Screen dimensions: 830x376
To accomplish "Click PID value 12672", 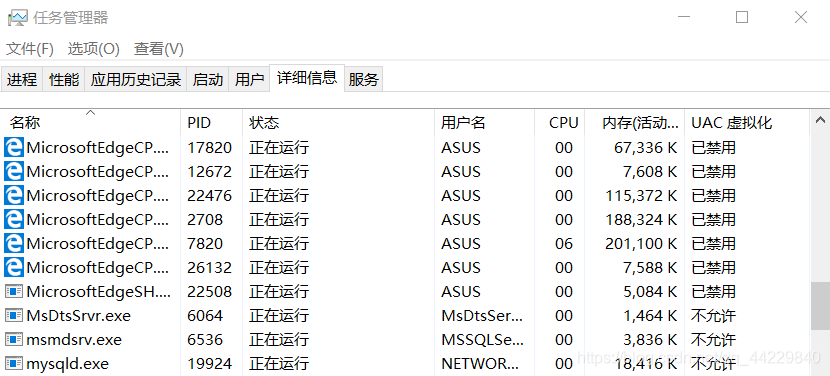I will (210, 172).
